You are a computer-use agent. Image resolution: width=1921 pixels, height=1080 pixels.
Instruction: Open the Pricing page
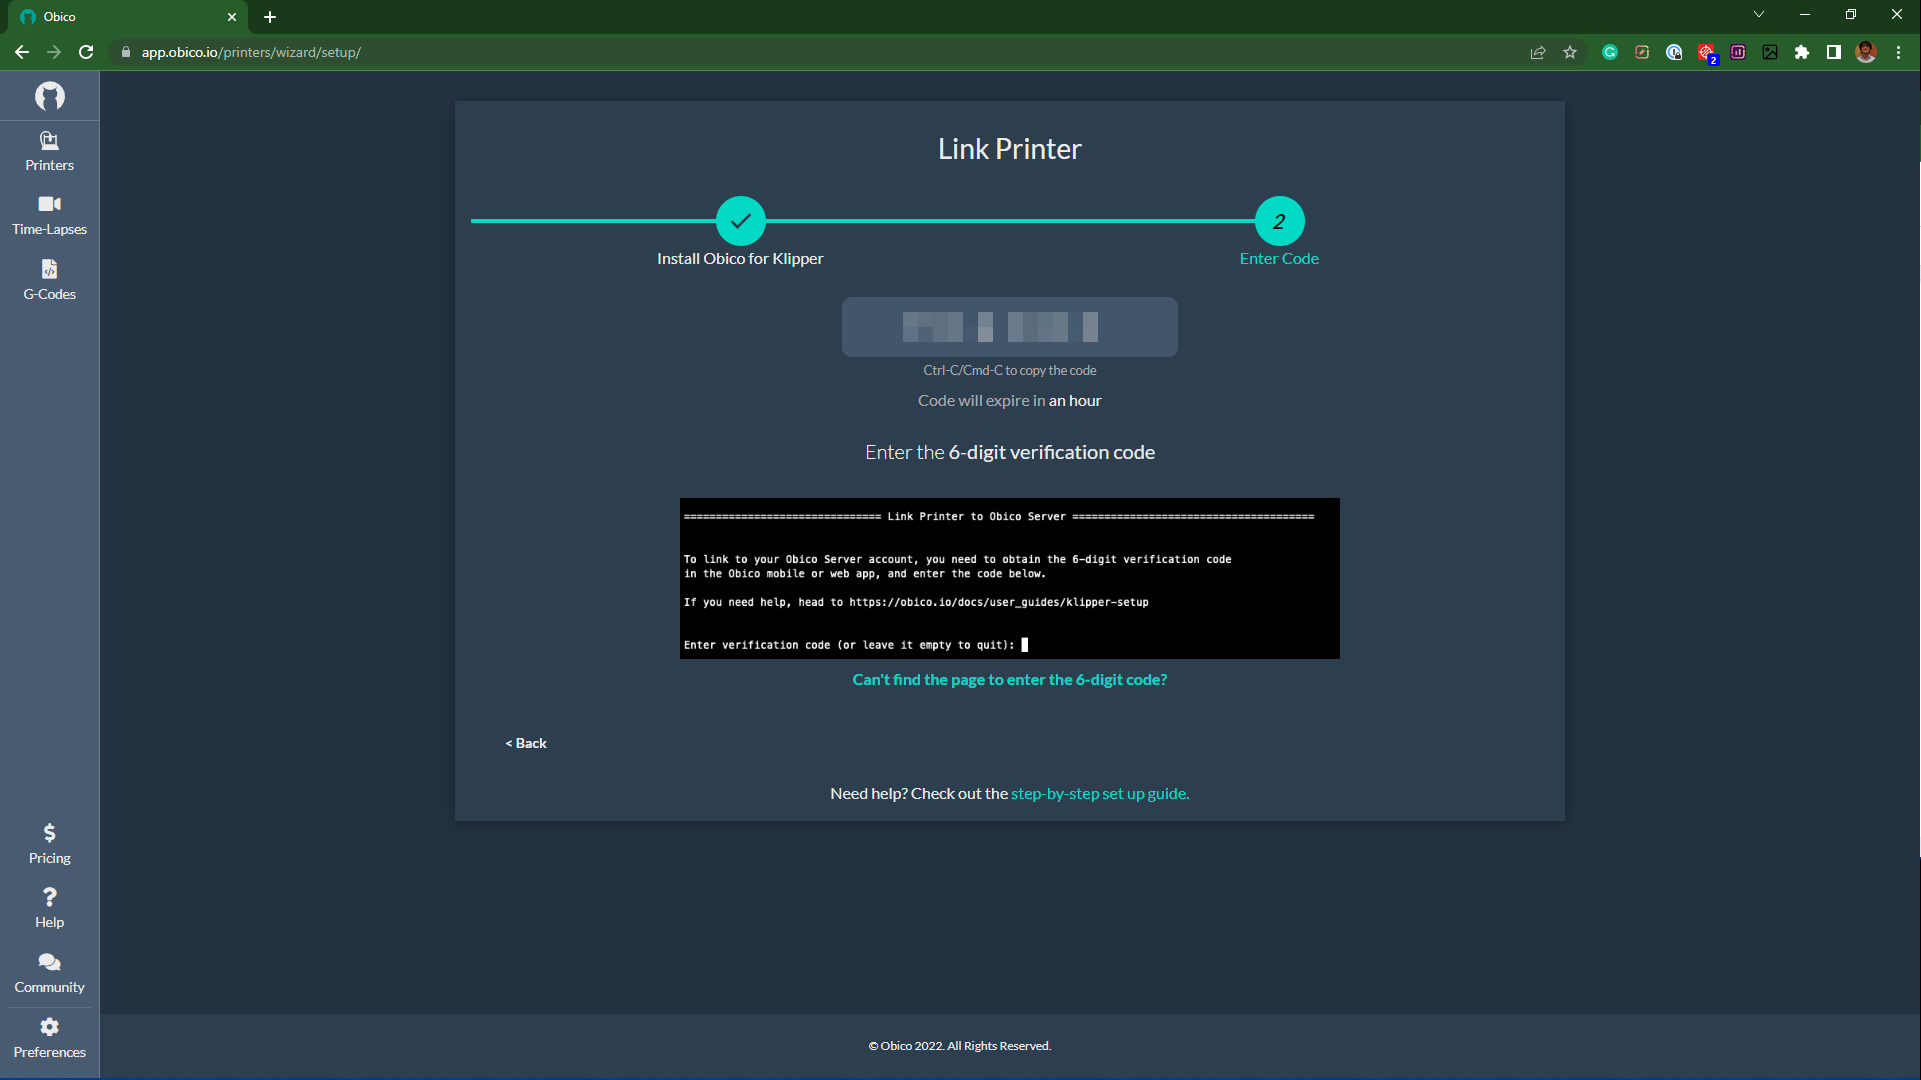(49, 844)
